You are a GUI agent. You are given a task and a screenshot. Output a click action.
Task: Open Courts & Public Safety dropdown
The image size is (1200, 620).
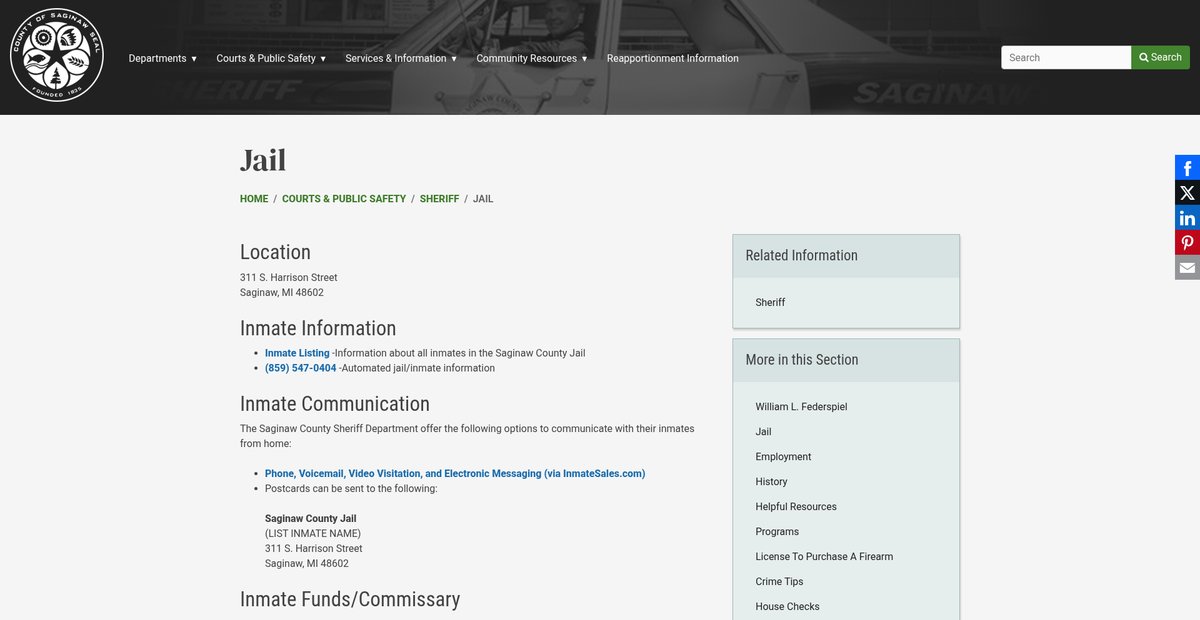pyautogui.click(x=271, y=58)
